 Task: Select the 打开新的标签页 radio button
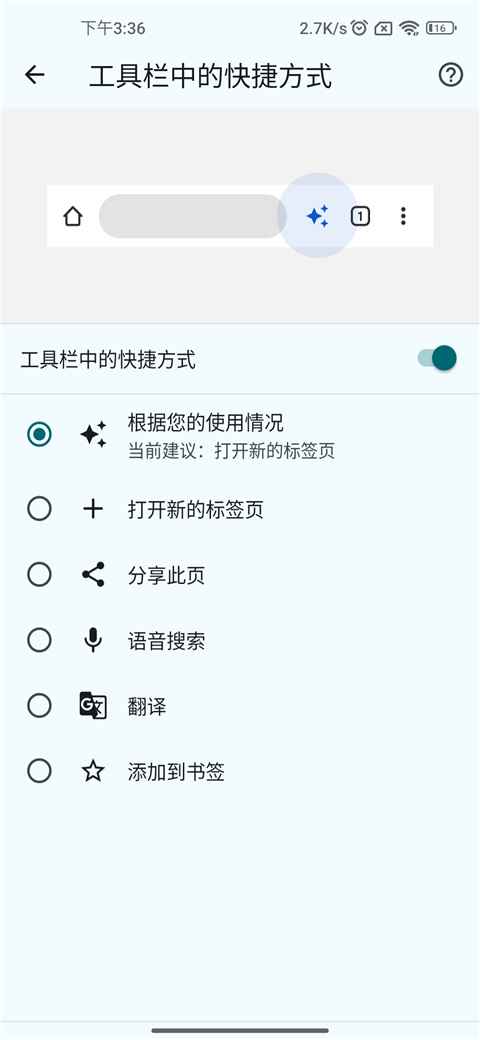click(x=40, y=509)
